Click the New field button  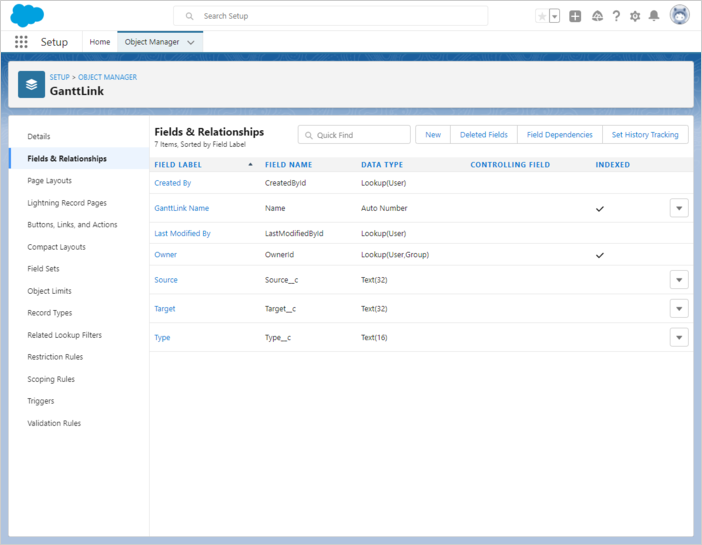(x=433, y=135)
